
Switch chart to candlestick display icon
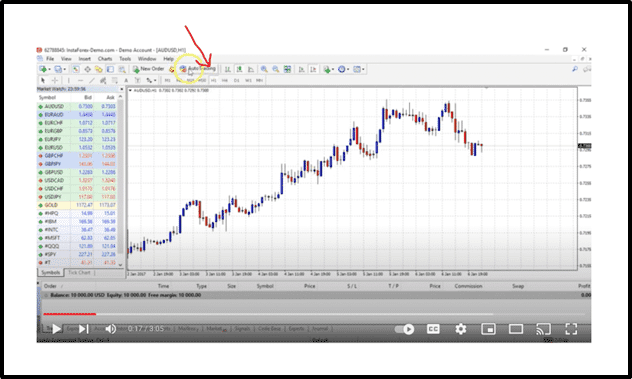click(239, 69)
